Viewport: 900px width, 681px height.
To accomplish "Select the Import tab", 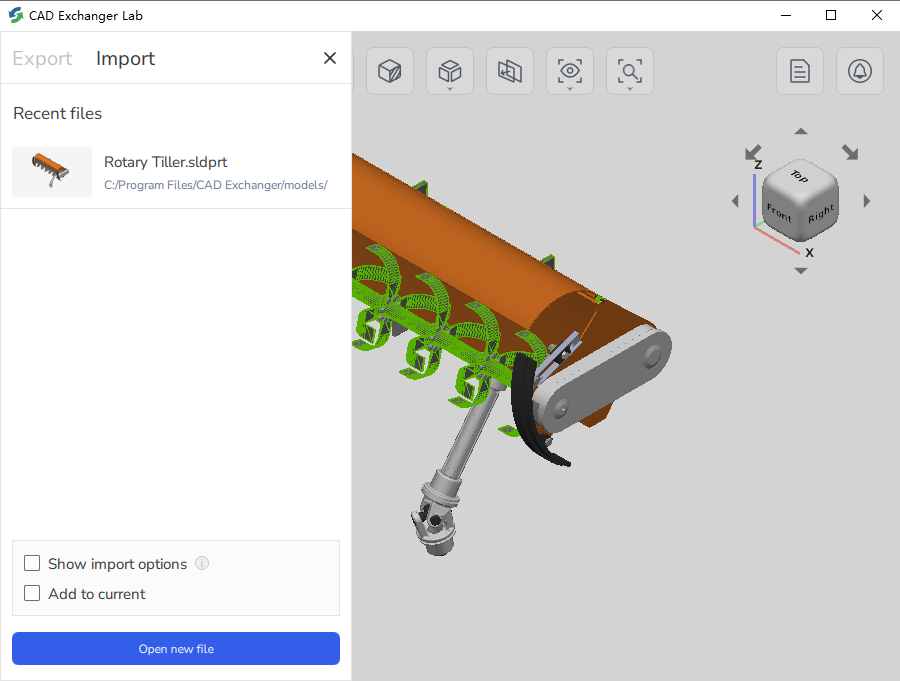I will coord(125,59).
